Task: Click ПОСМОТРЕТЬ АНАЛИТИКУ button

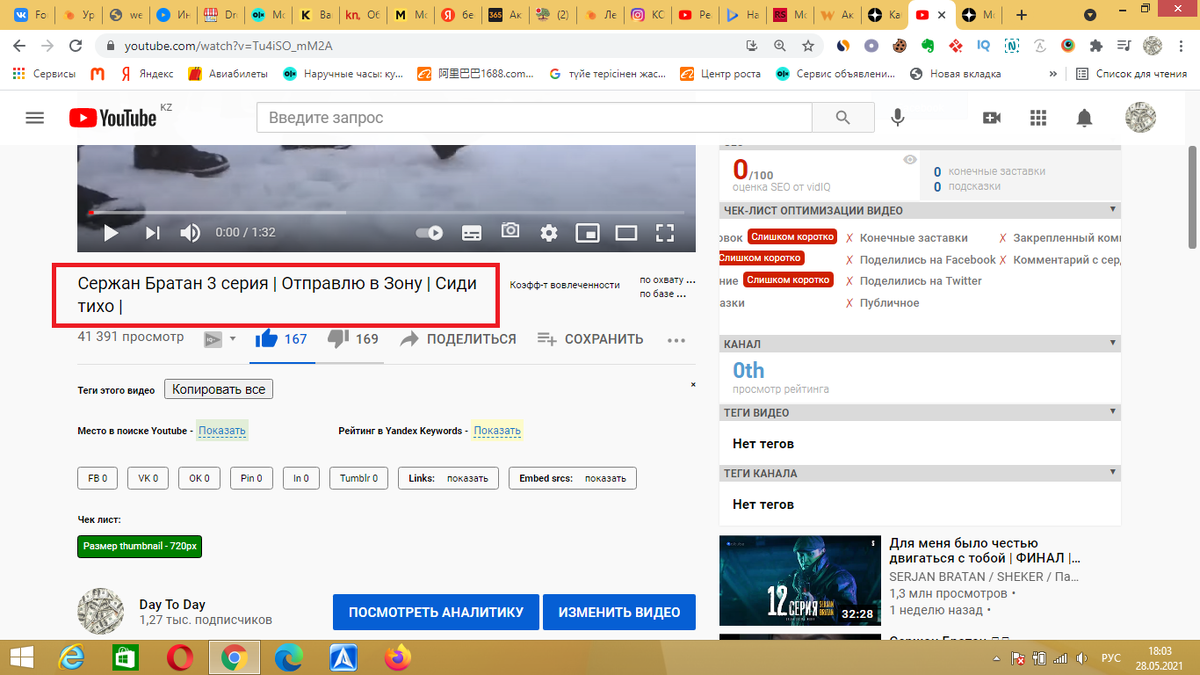Action: click(x=436, y=612)
